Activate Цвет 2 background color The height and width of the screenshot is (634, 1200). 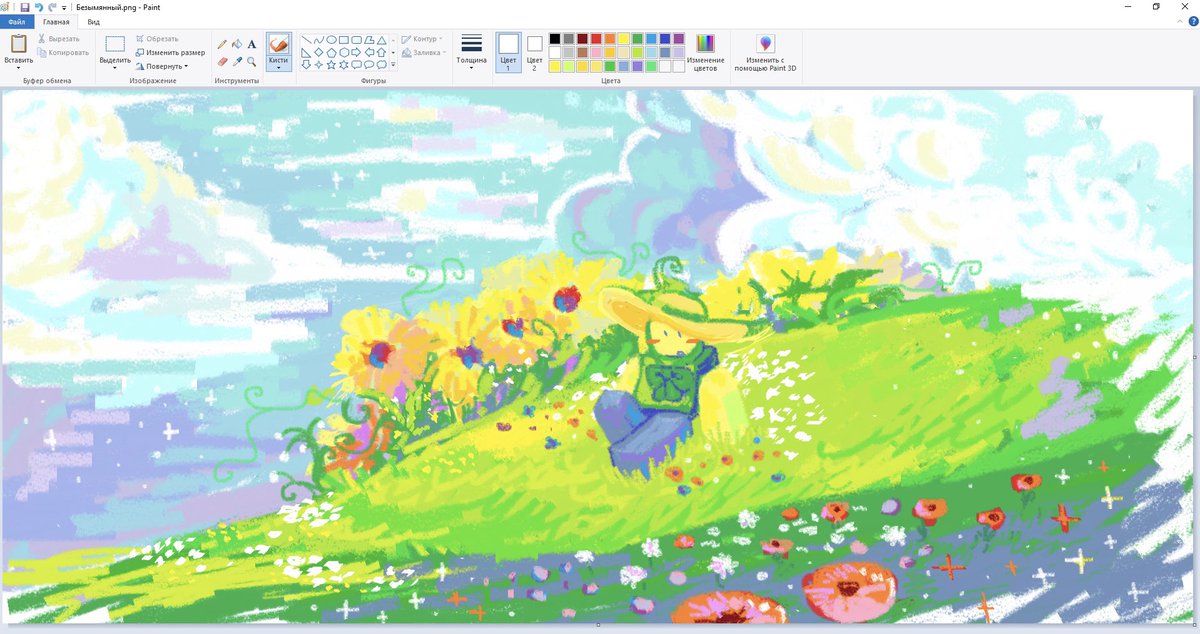click(534, 52)
